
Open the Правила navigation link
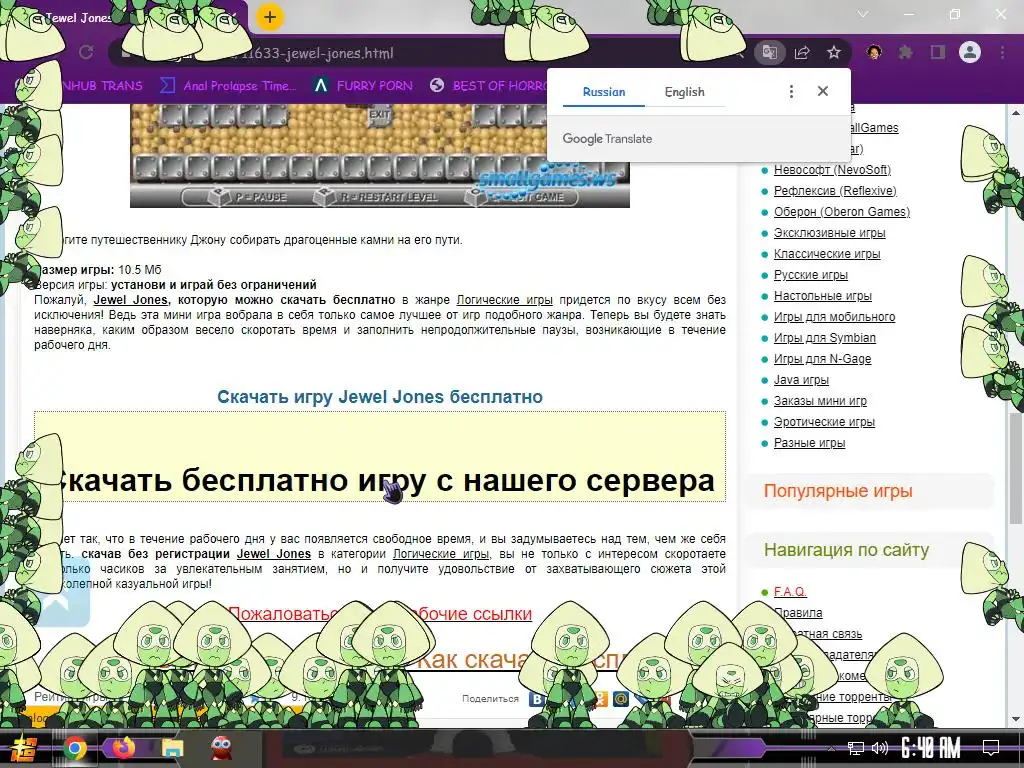point(798,613)
